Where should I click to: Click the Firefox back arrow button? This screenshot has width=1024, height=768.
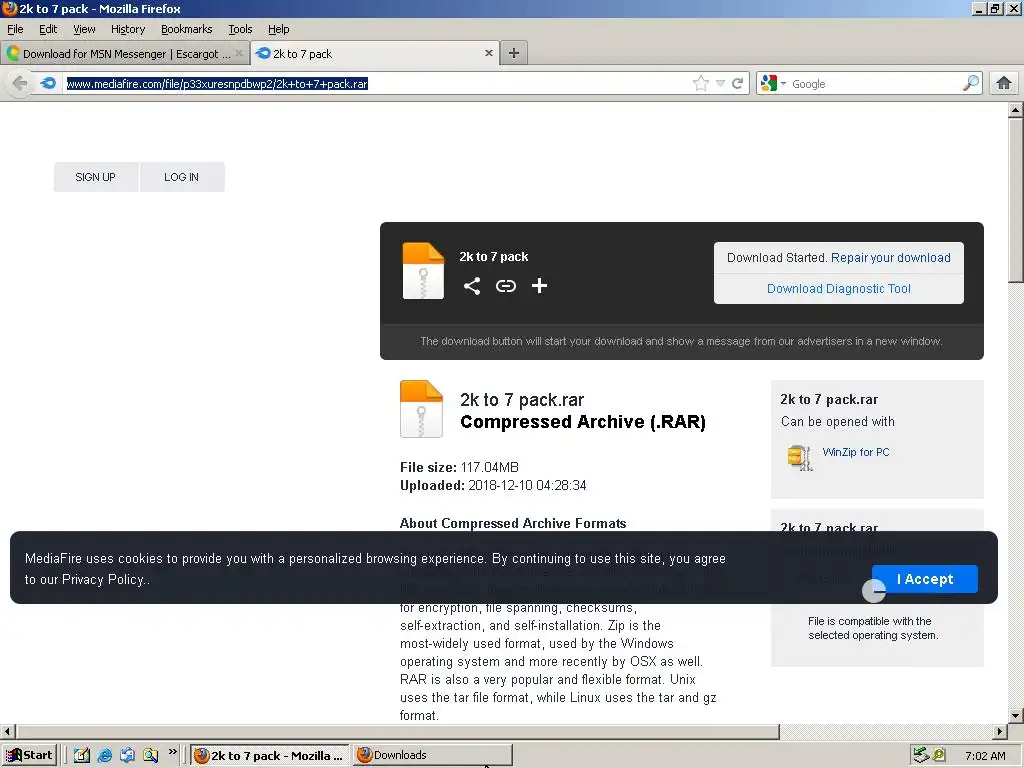pos(20,84)
